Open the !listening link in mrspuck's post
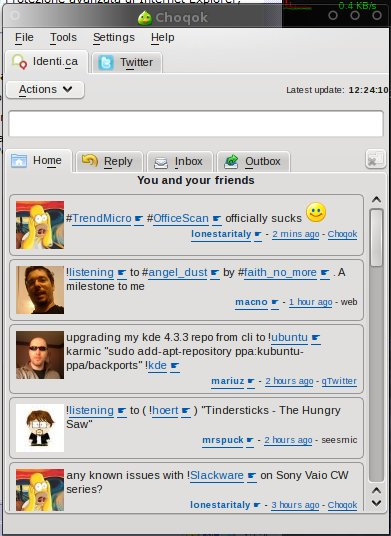The height and width of the screenshot is (536, 391). (91, 410)
